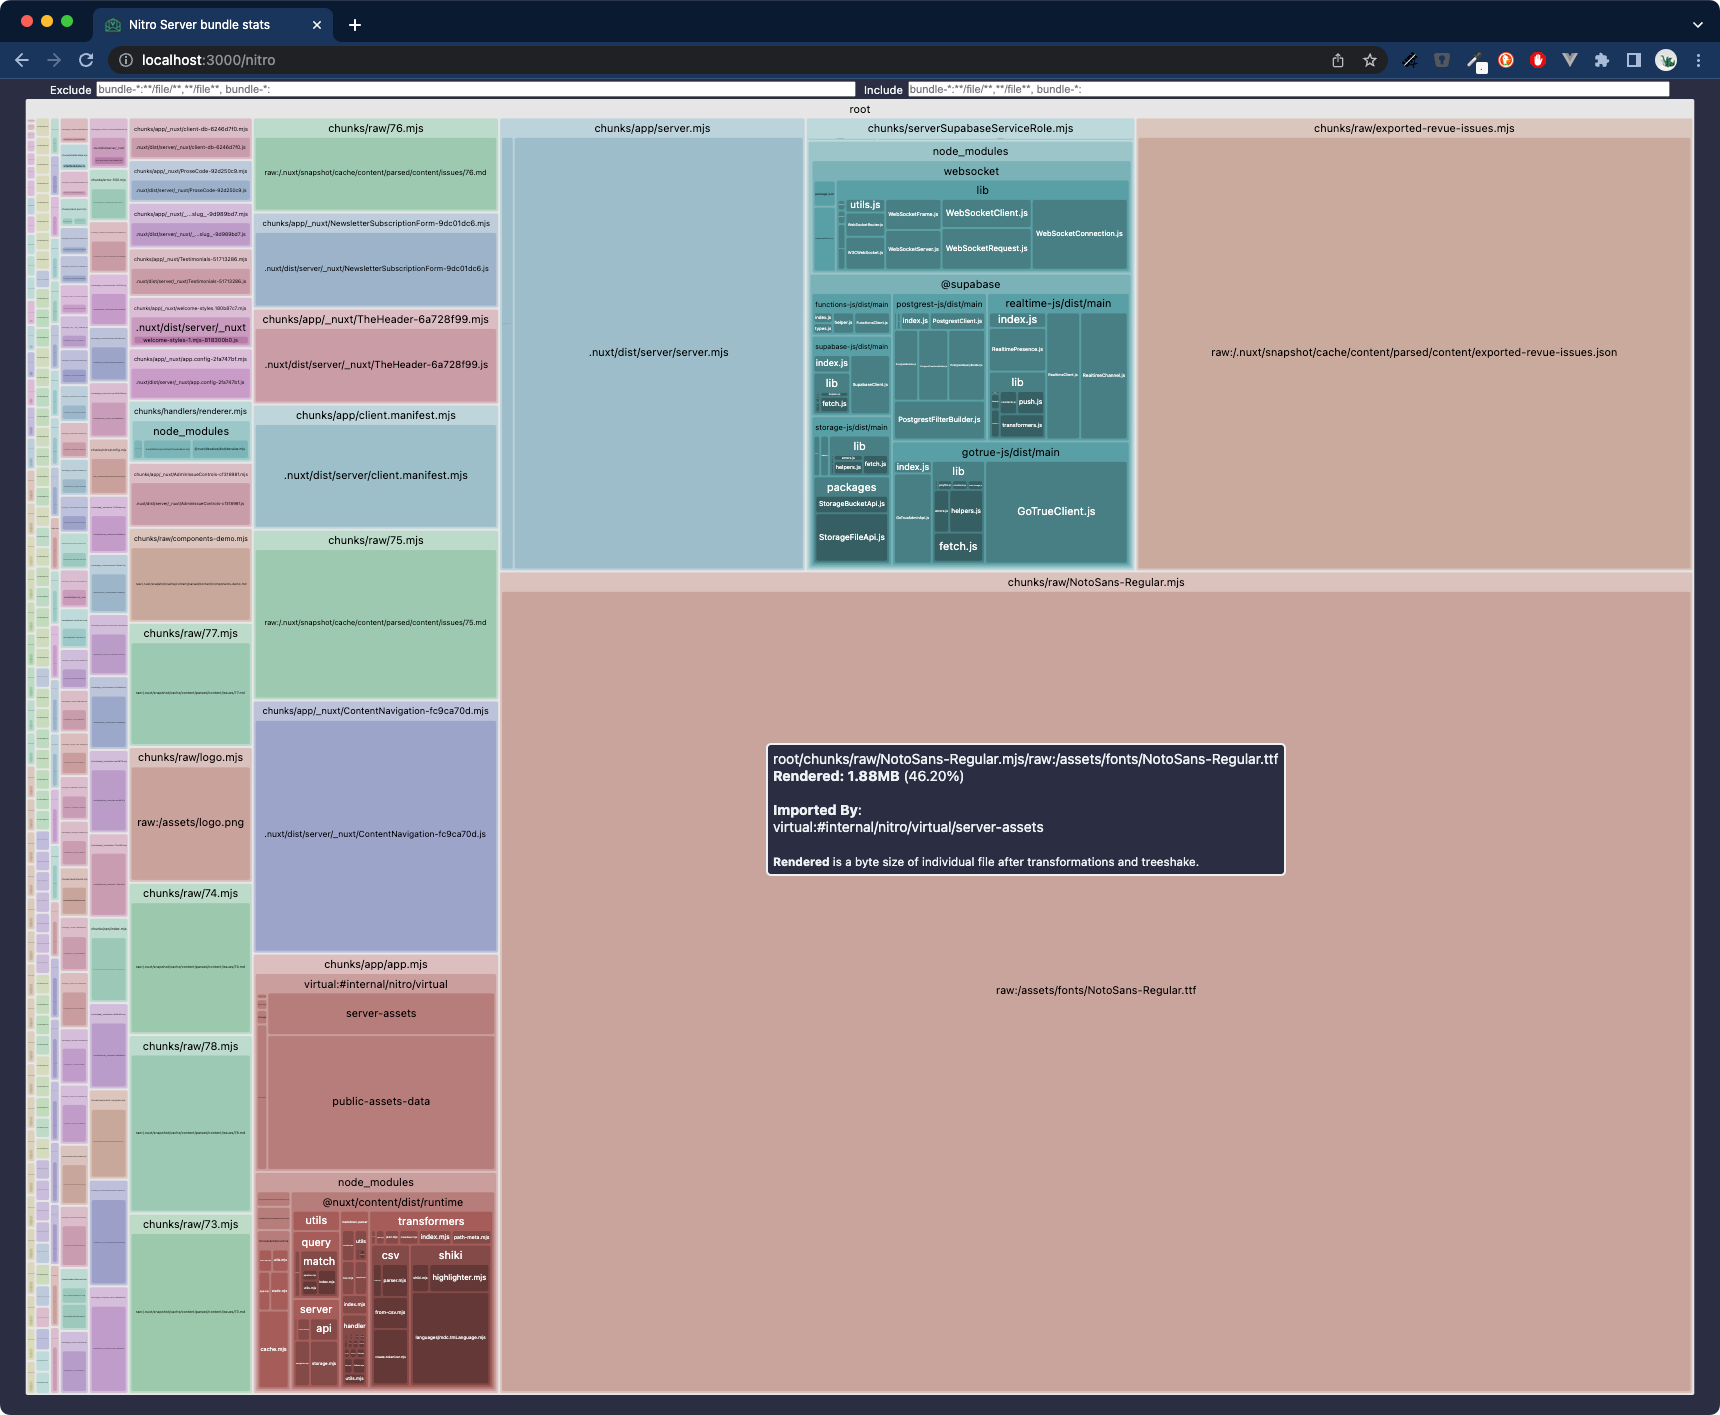Select the @supabase group header

pos(970,284)
